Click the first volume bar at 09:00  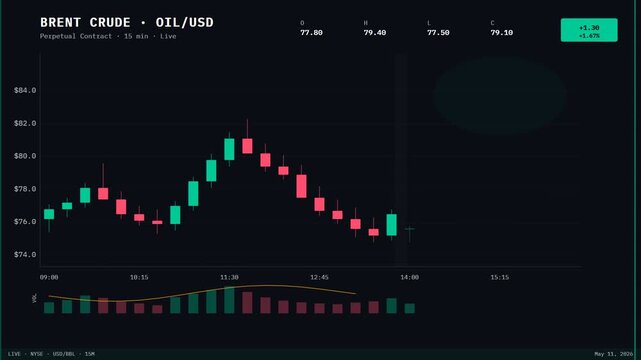click(x=49, y=308)
